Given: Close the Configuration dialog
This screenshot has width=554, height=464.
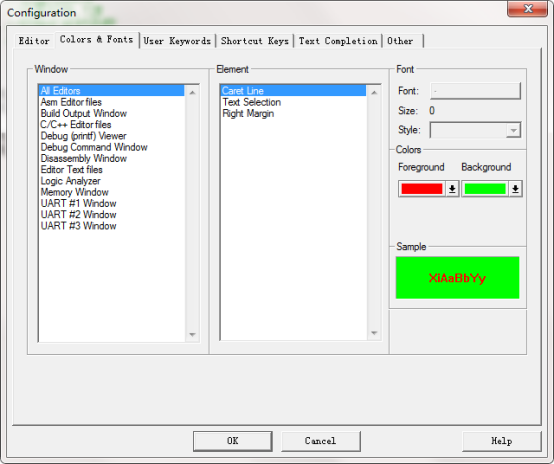Looking at the screenshot, I should [x=527, y=8].
